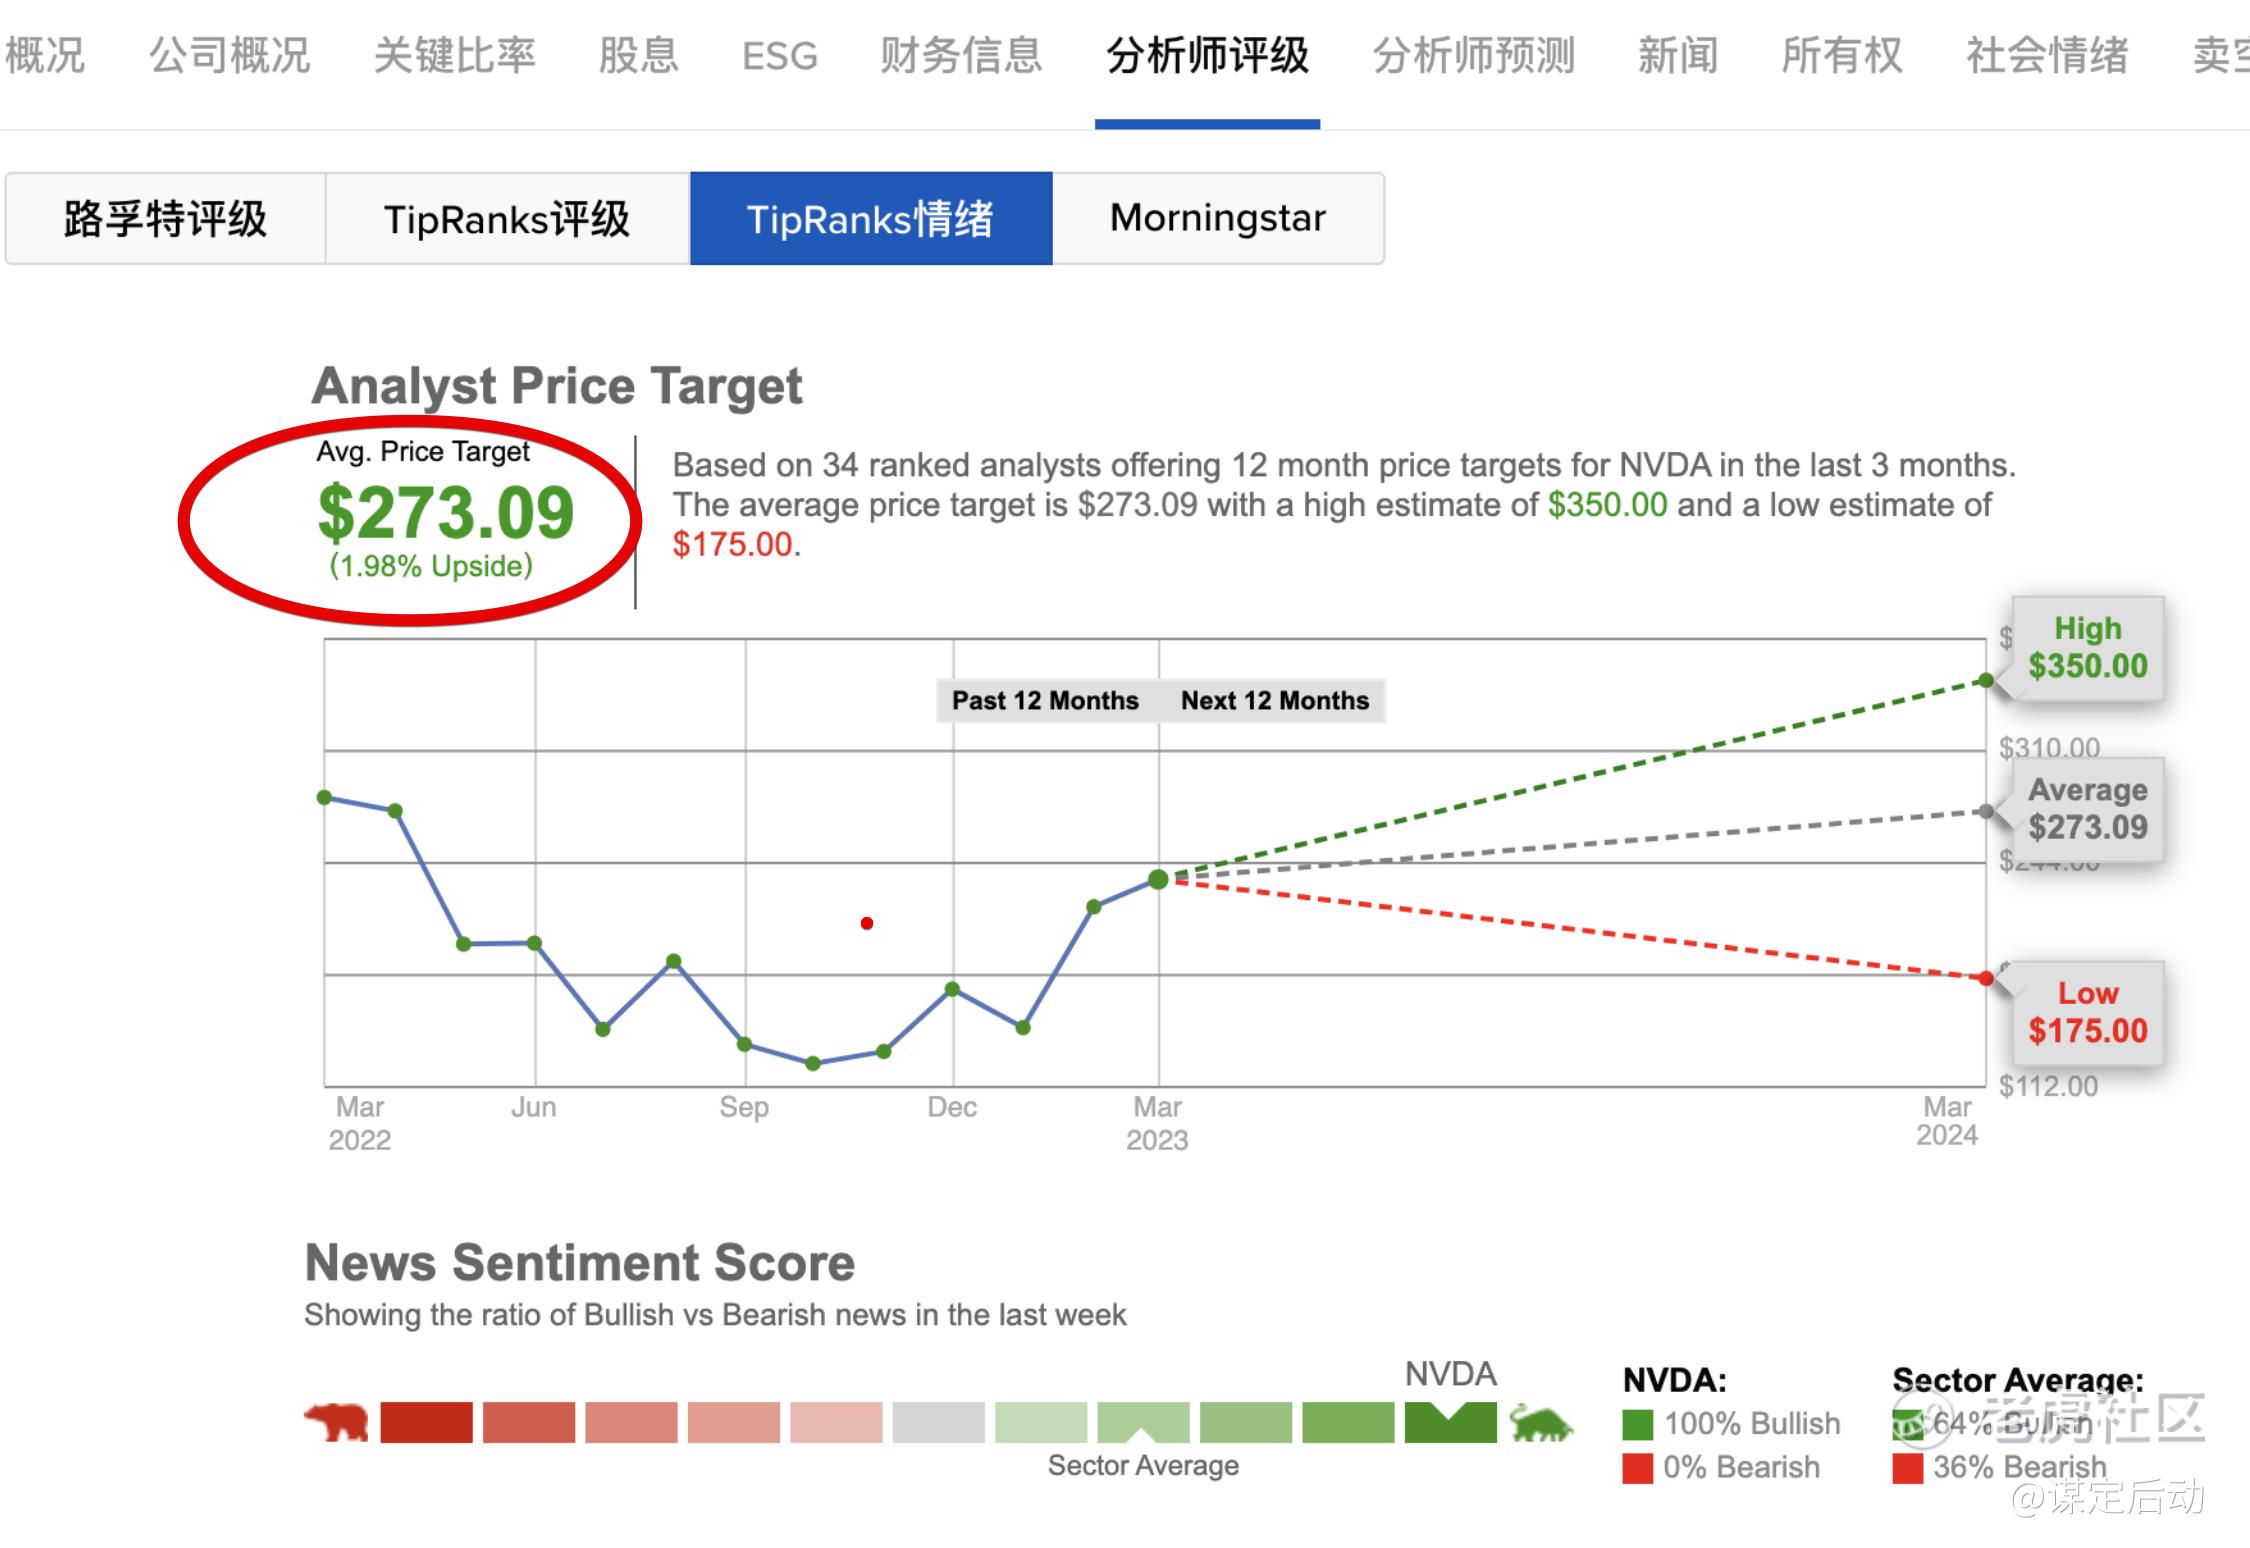Click the Sector Average marker segment
2250x1548 pixels.
point(1143,1422)
